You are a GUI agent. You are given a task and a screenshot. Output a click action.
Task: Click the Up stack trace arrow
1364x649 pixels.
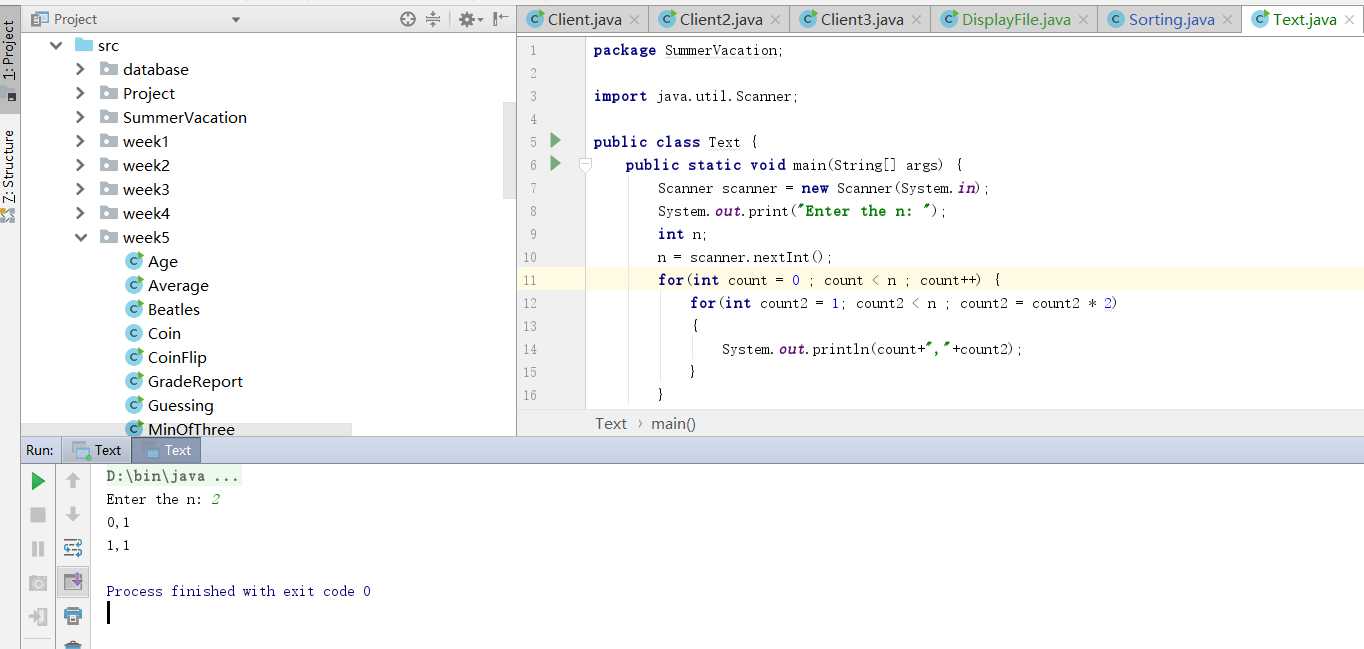[73, 481]
